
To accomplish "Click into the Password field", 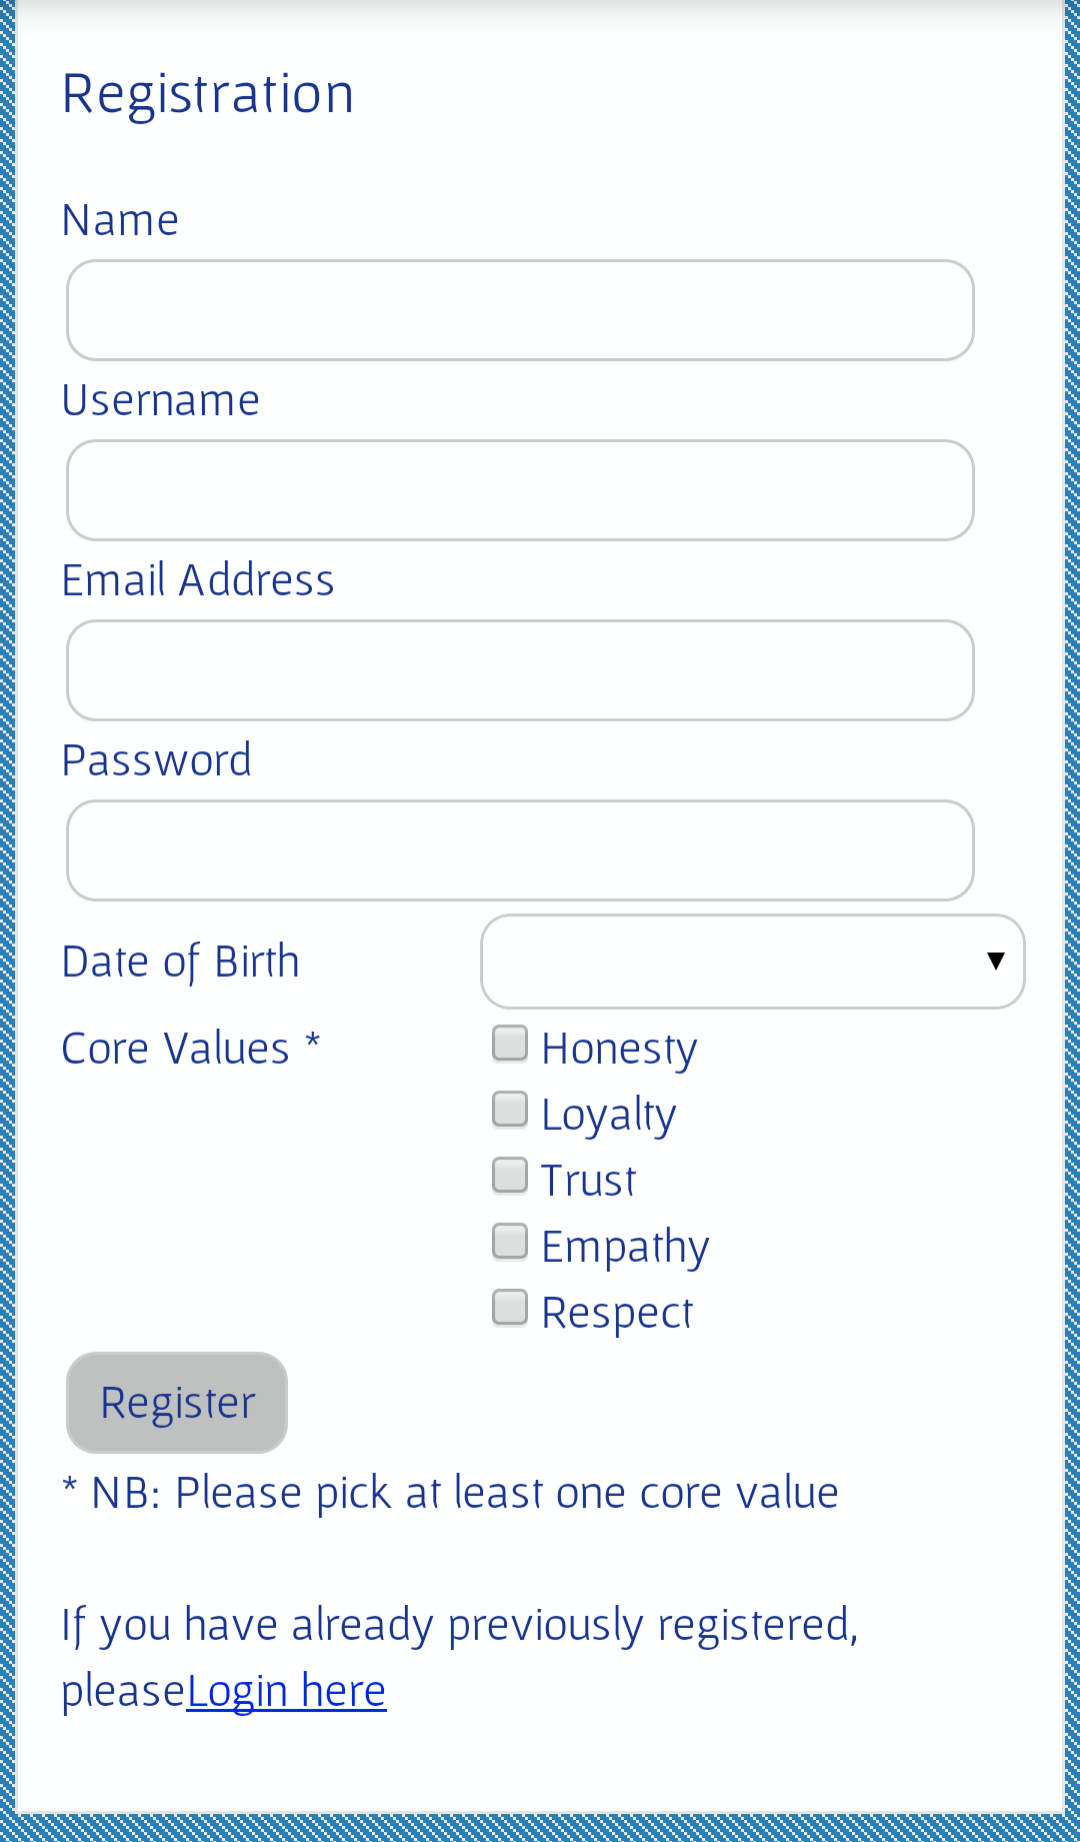I will pyautogui.click(x=520, y=850).
